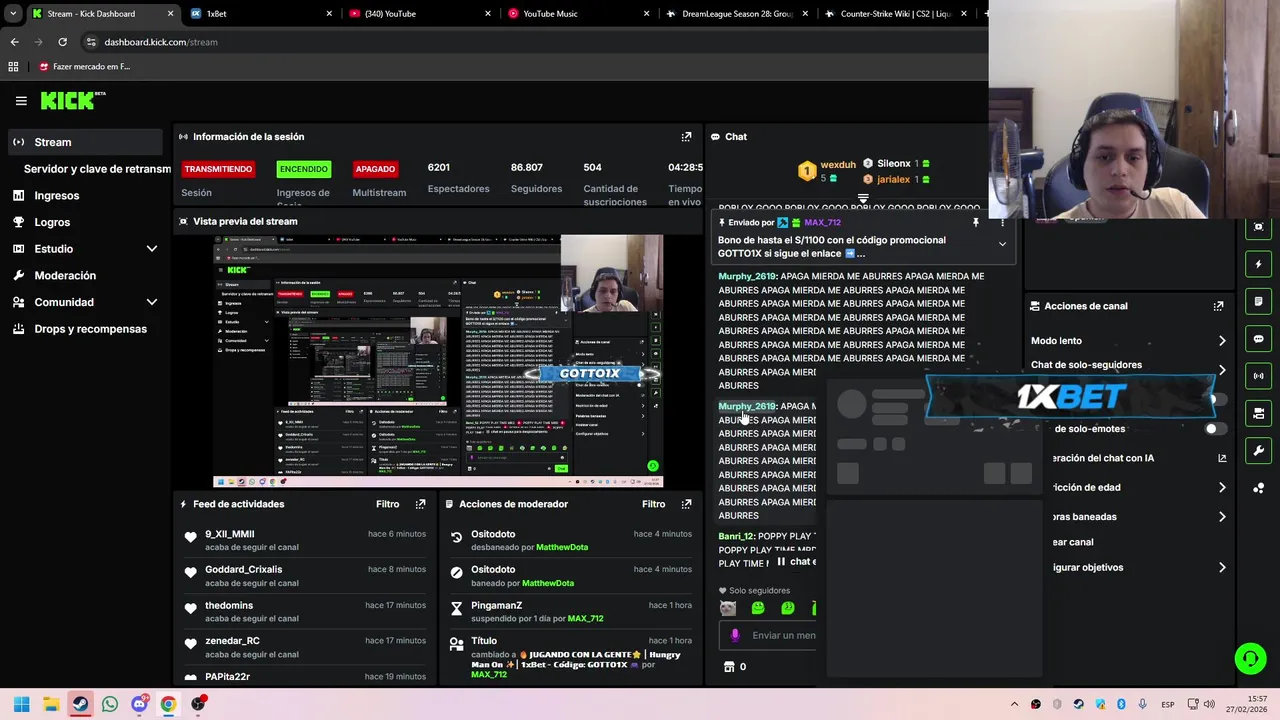
Task: Open the green headset support button
Action: pyautogui.click(x=1250, y=658)
